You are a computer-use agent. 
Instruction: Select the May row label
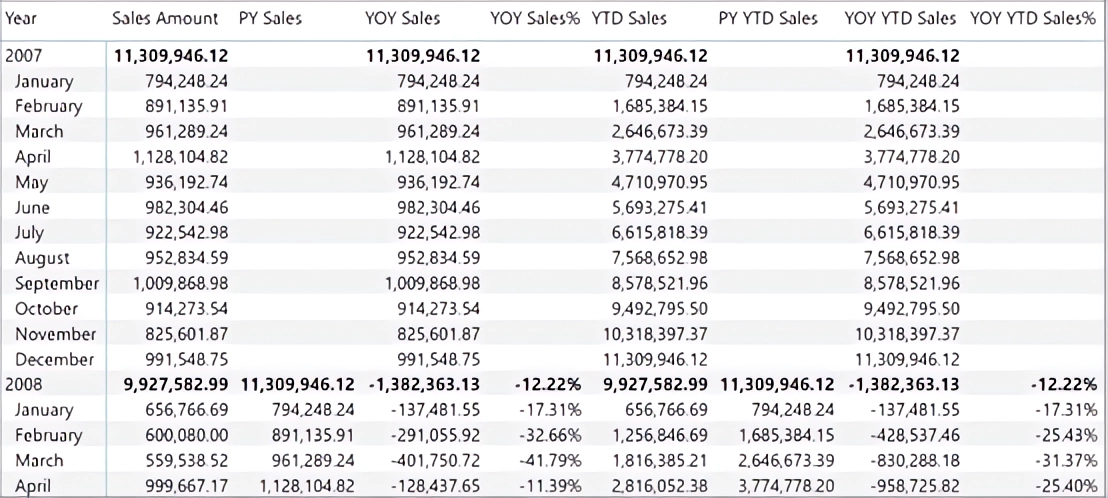(x=32, y=183)
